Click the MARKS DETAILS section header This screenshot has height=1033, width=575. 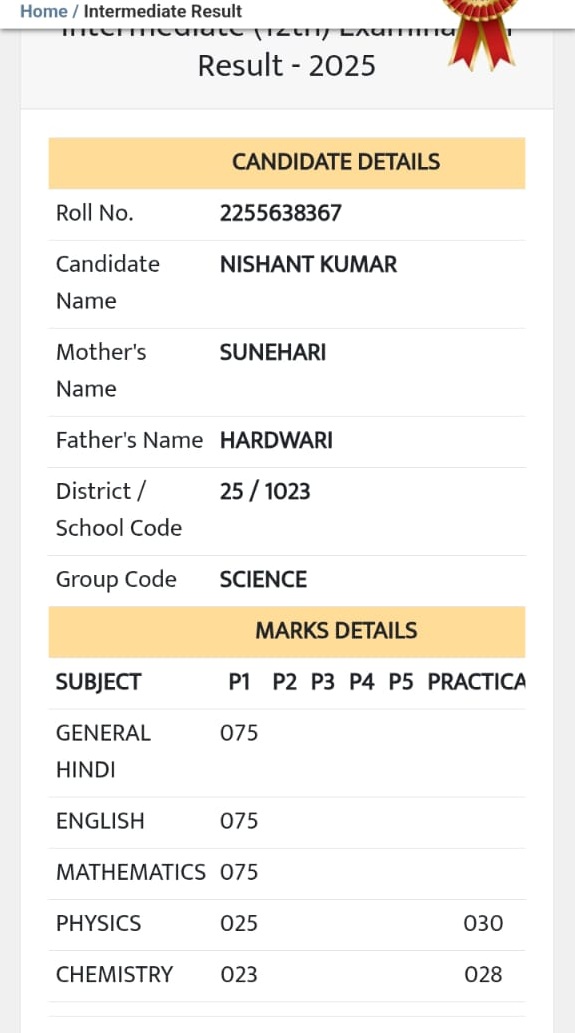coord(287,631)
